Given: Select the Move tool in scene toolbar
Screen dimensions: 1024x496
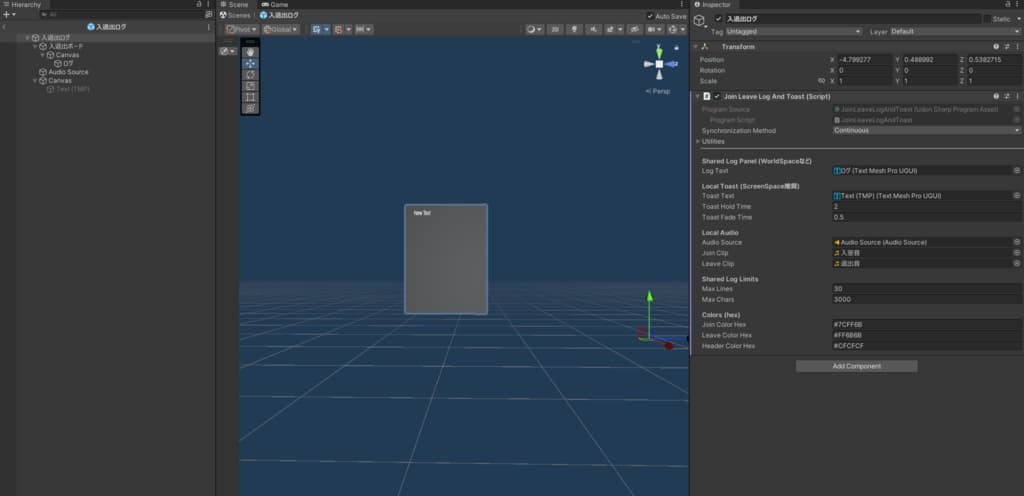Looking at the screenshot, I should (250, 63).
